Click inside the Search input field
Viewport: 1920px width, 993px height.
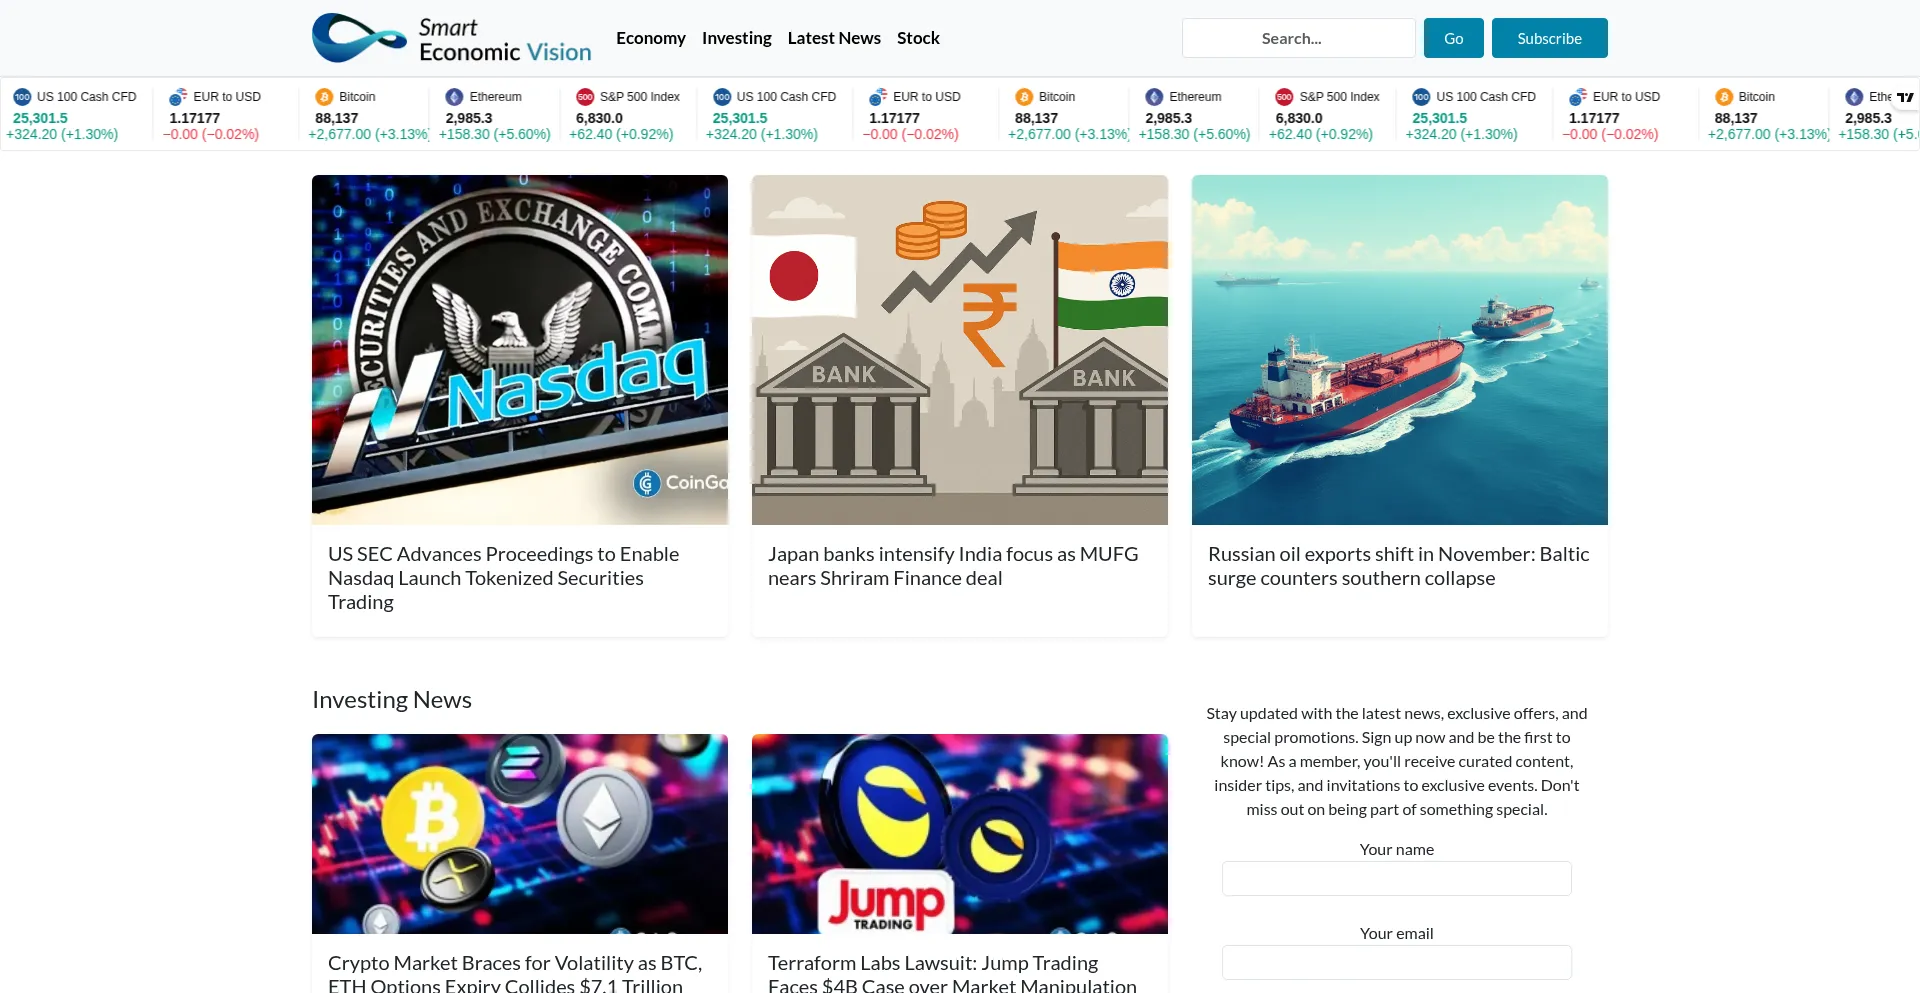(x=1297, y=37)
